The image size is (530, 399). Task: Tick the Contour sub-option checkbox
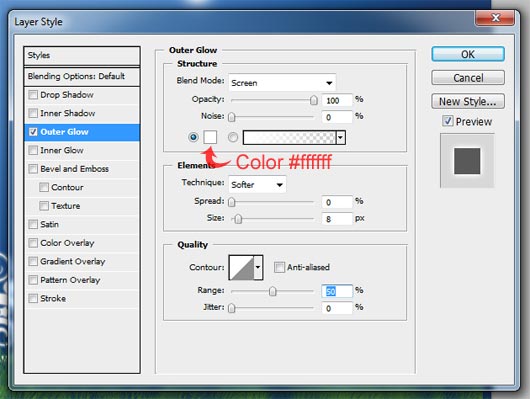[x=44, y=187]
